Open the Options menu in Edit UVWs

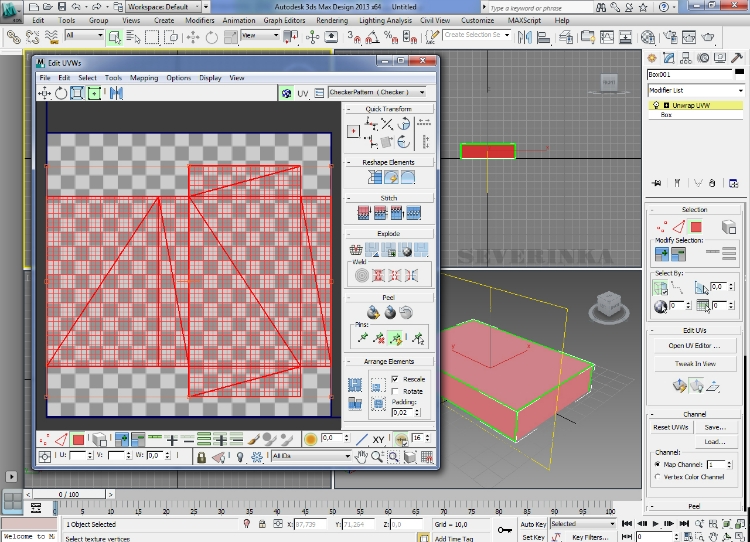tap(178, 78)
